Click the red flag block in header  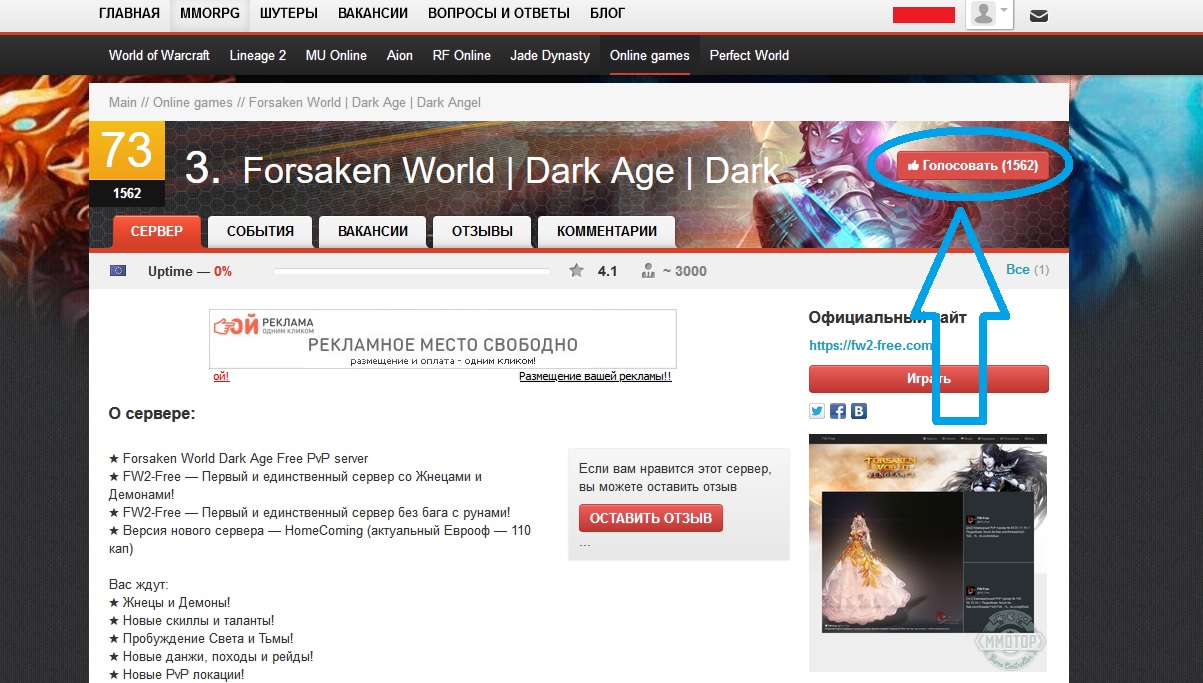point(923,14)
